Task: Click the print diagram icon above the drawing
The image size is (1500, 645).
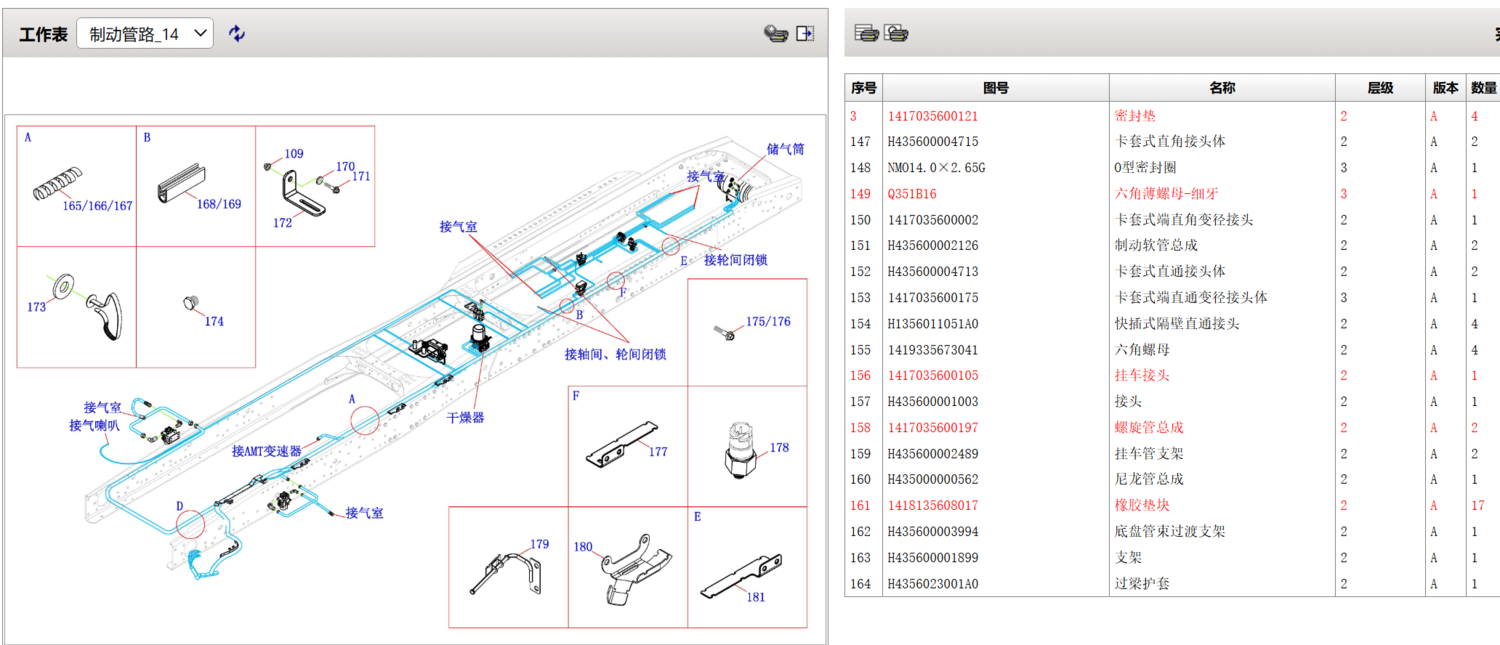Action: coord(775,32)
